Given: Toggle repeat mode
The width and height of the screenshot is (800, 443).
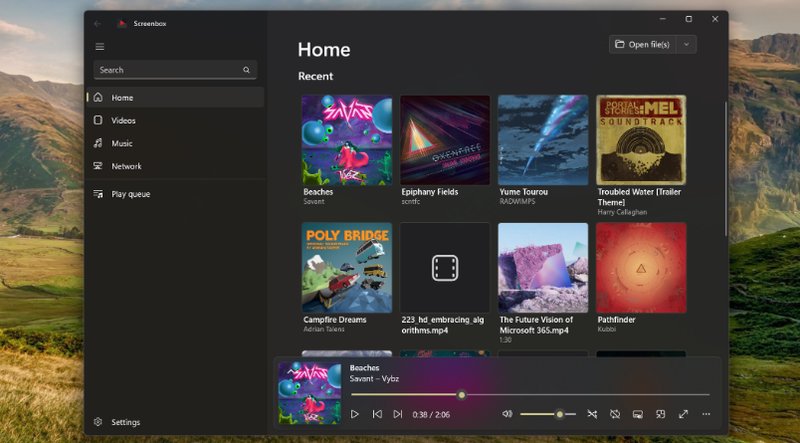Looking at the screenshot, I should [615, 414].
